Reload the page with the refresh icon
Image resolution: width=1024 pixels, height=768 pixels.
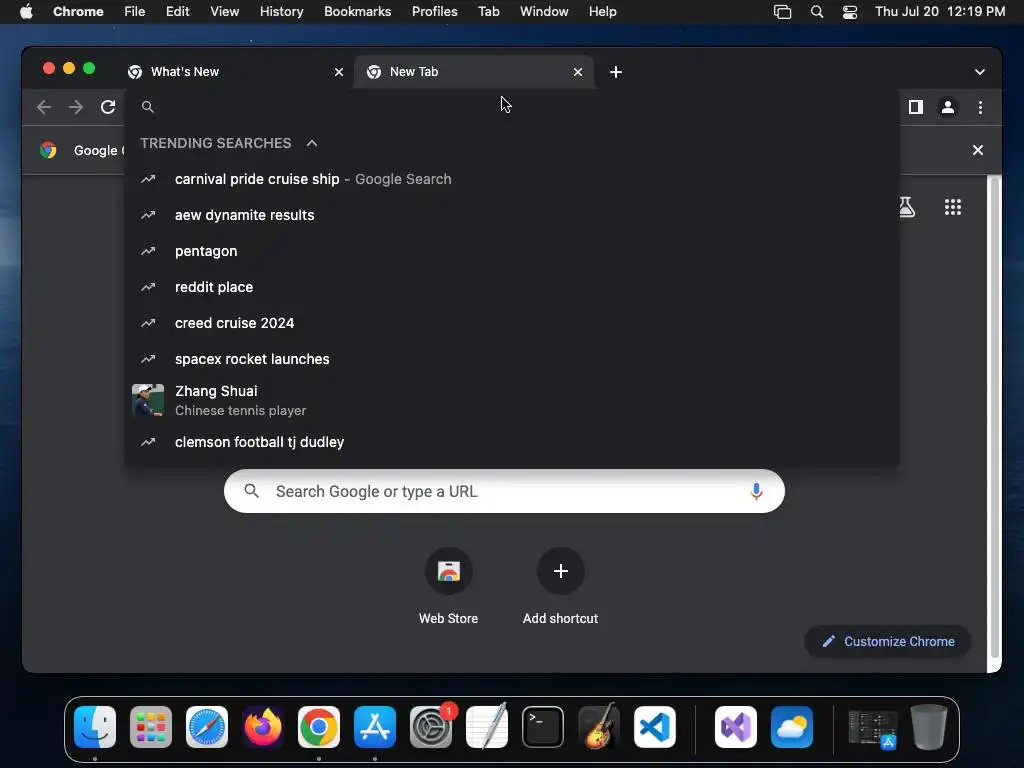108,106
